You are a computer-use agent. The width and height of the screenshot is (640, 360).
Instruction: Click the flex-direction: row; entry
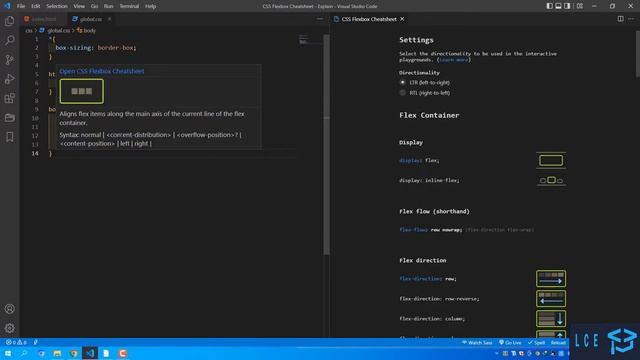[x=428, y=279]
